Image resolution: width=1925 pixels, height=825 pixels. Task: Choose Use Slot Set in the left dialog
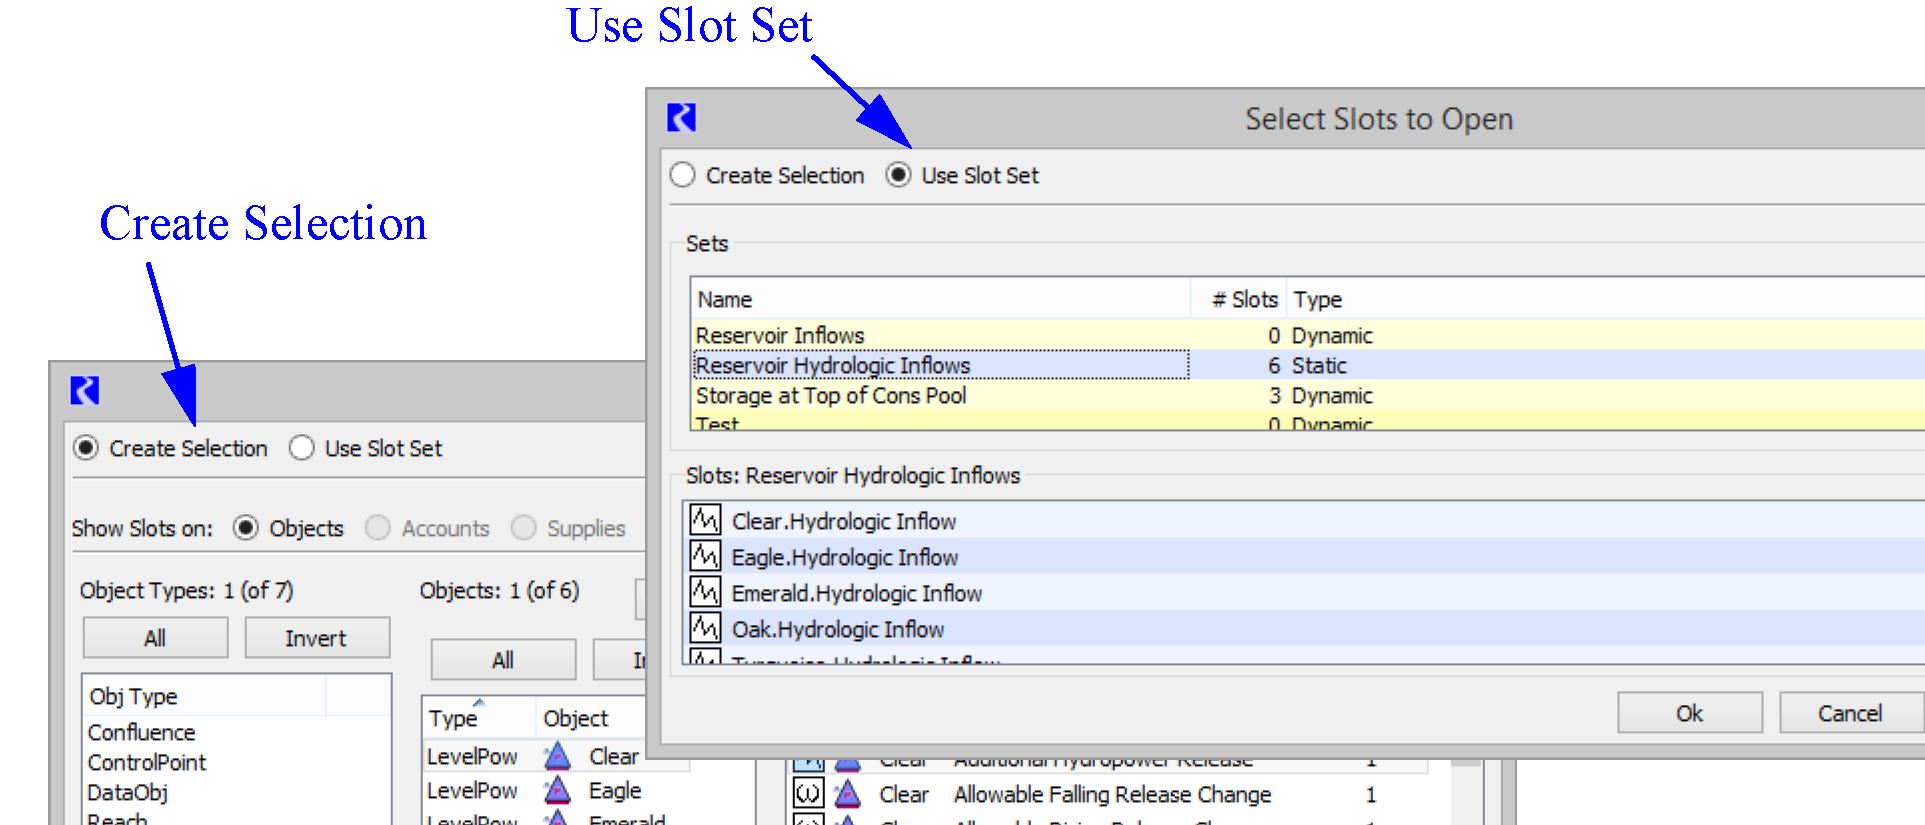(x=302, y=448)
